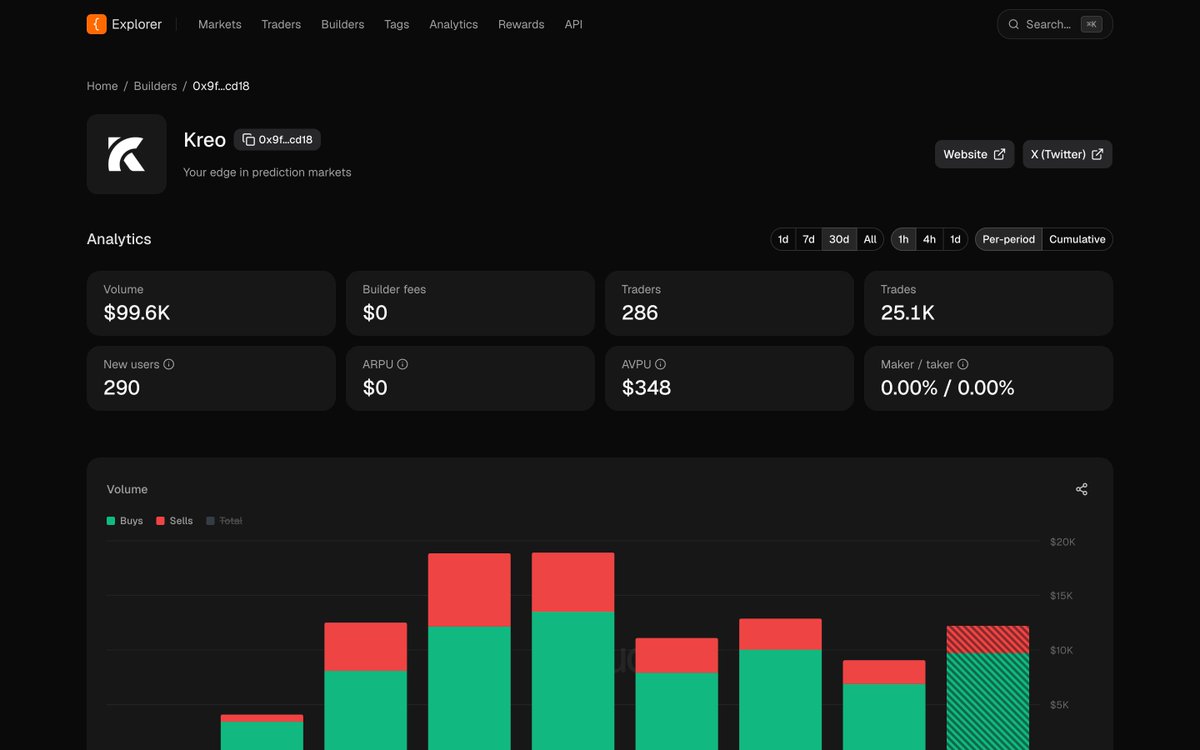The width and height of the screenshot is (1200, 750).
Task: Open the Rewards nav item
Action: point(521,24)
